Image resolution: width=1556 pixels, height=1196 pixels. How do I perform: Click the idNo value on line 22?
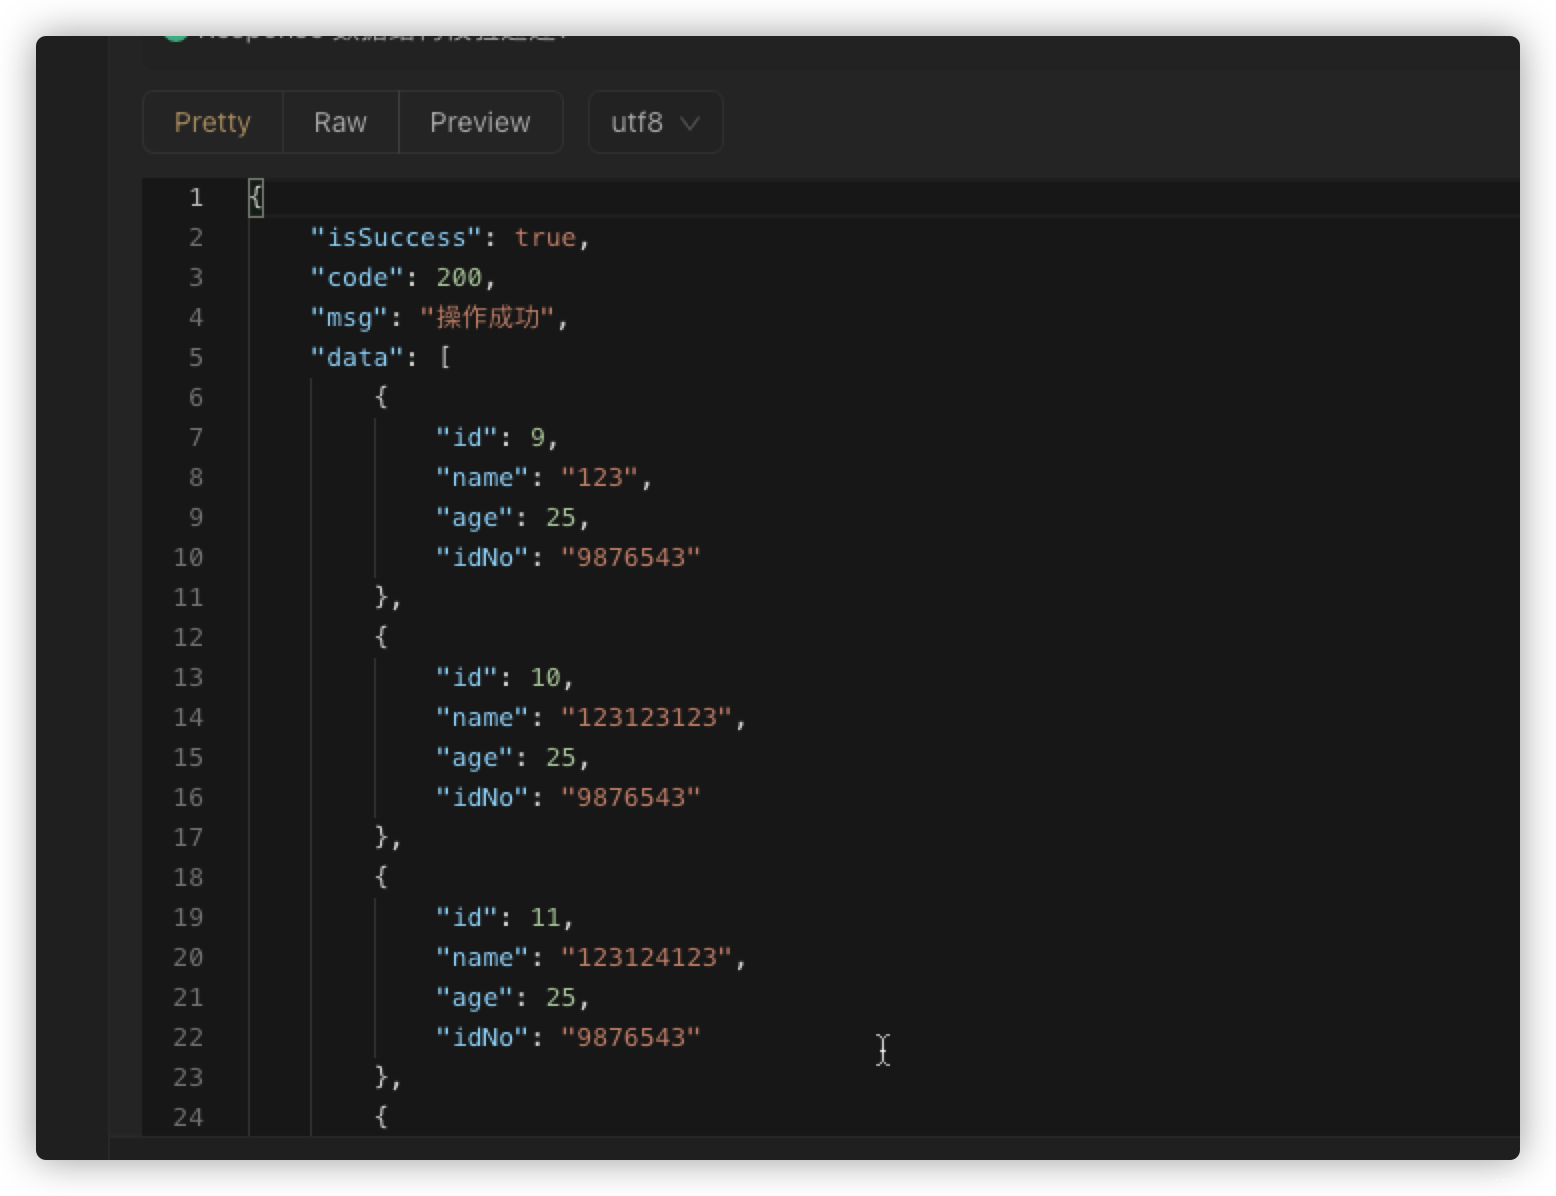coord(631,1038)
